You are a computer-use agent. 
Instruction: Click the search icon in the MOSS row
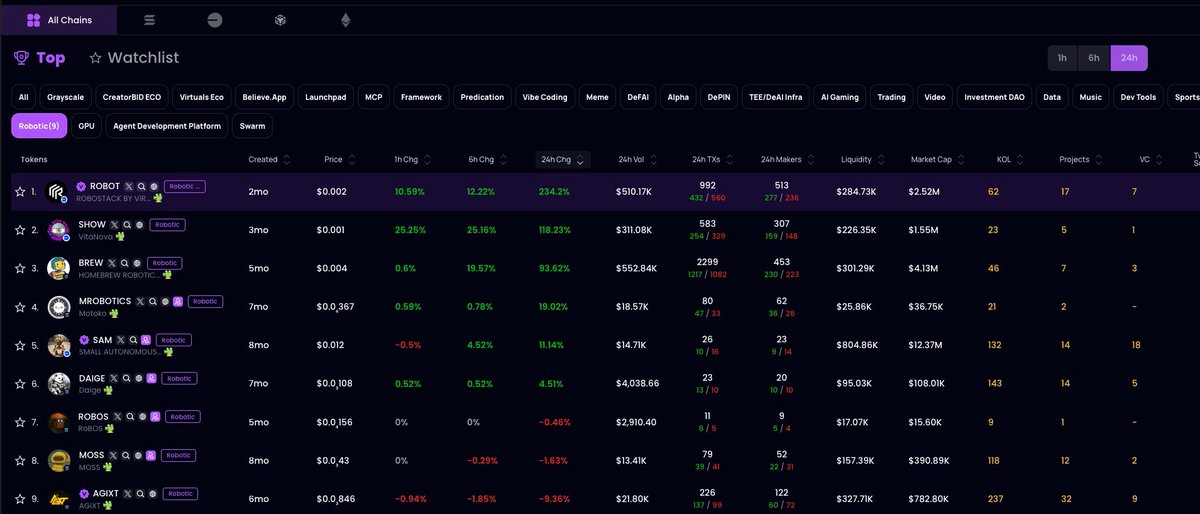pos(126,455)
